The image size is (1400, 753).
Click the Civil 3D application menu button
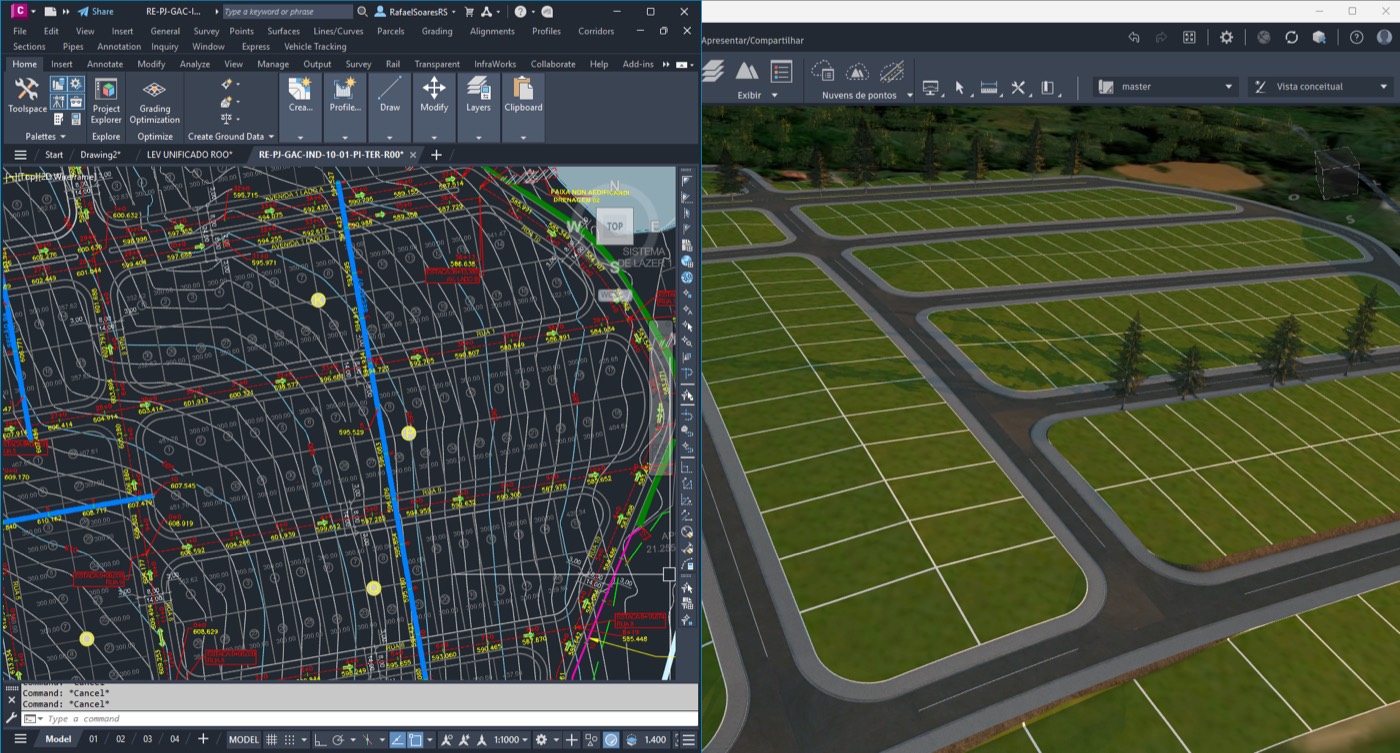(18, 11)
